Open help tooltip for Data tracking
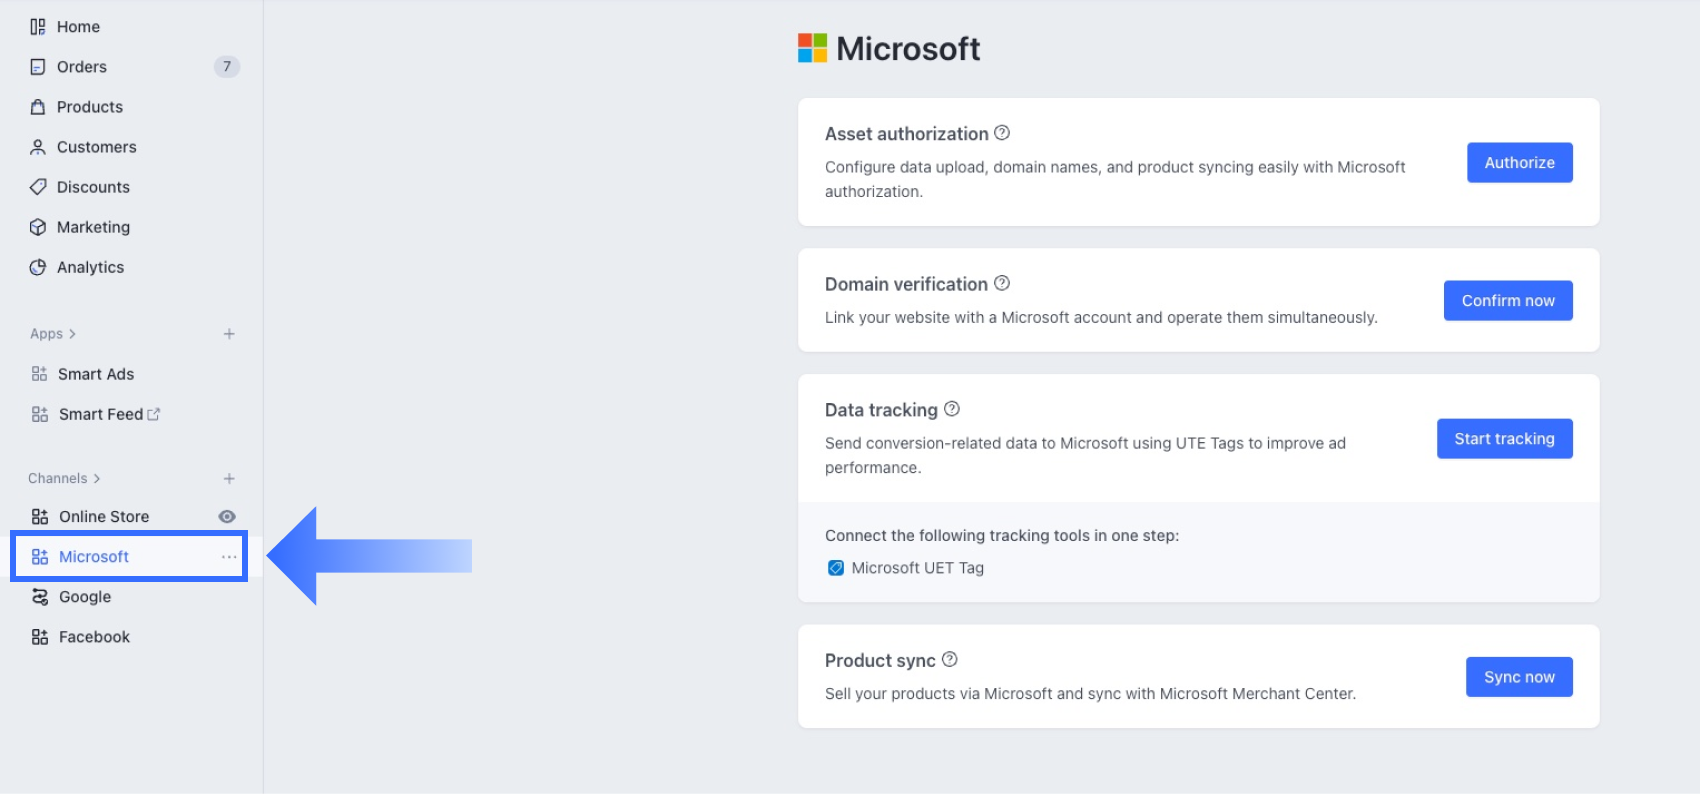 point(952,409)
